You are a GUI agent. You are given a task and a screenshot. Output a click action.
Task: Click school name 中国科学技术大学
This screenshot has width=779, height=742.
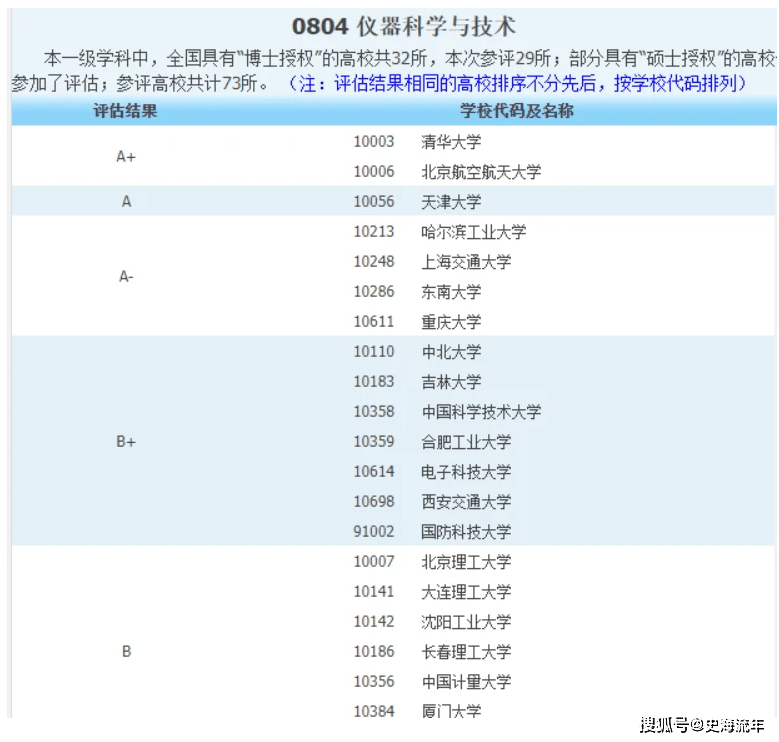tap(481, 412)
